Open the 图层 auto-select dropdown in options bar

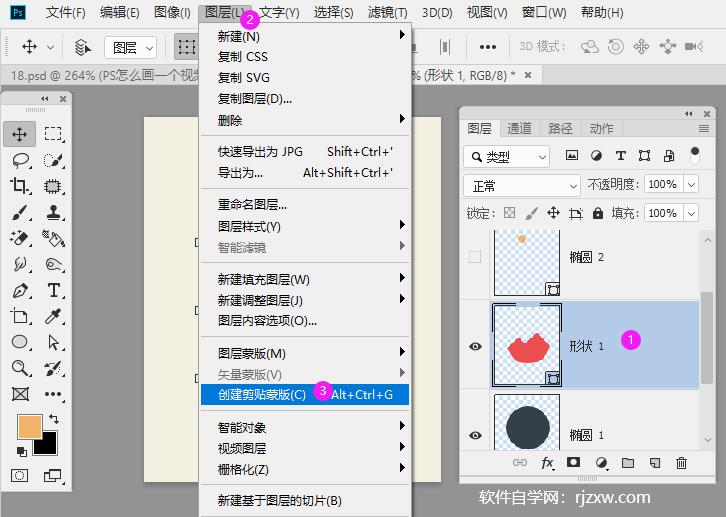coord(131,48)
